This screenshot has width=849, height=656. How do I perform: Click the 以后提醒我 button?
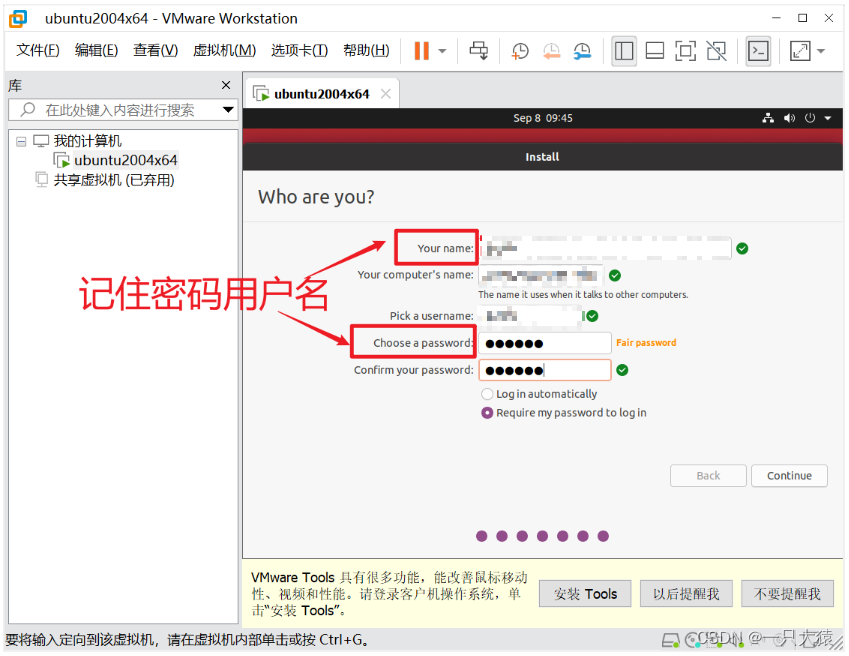686,594
